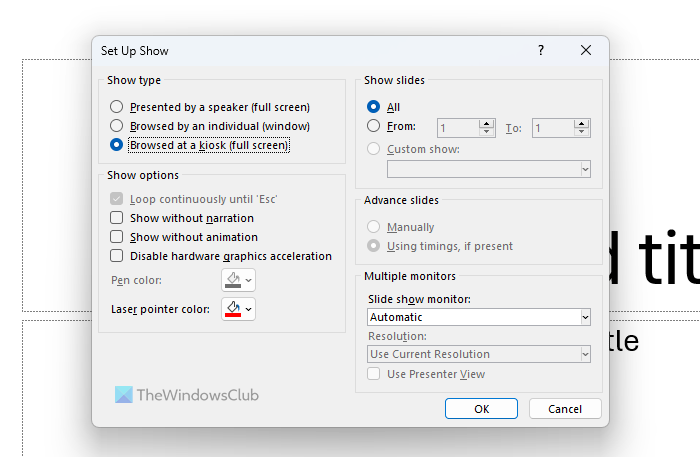Image resolution: width=700 pixels, height=457 pixels.
Task: Click the To slide number field
Action: (x=553, y=128)
